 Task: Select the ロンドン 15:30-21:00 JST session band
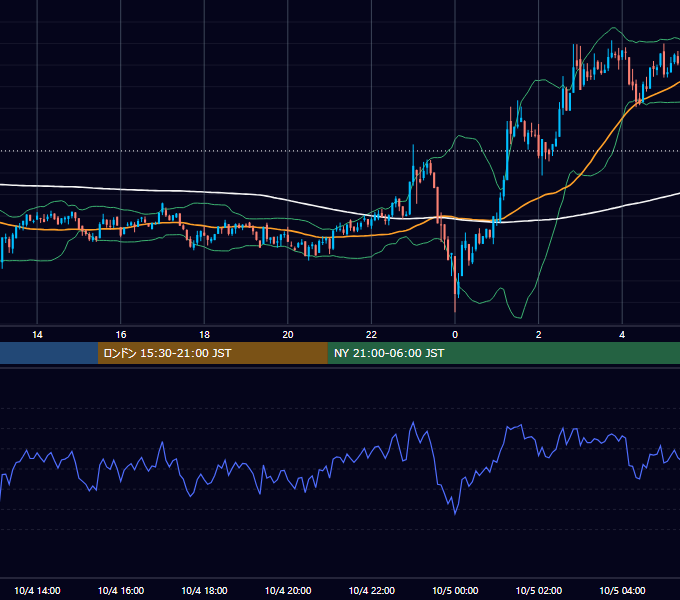(212, 353)
